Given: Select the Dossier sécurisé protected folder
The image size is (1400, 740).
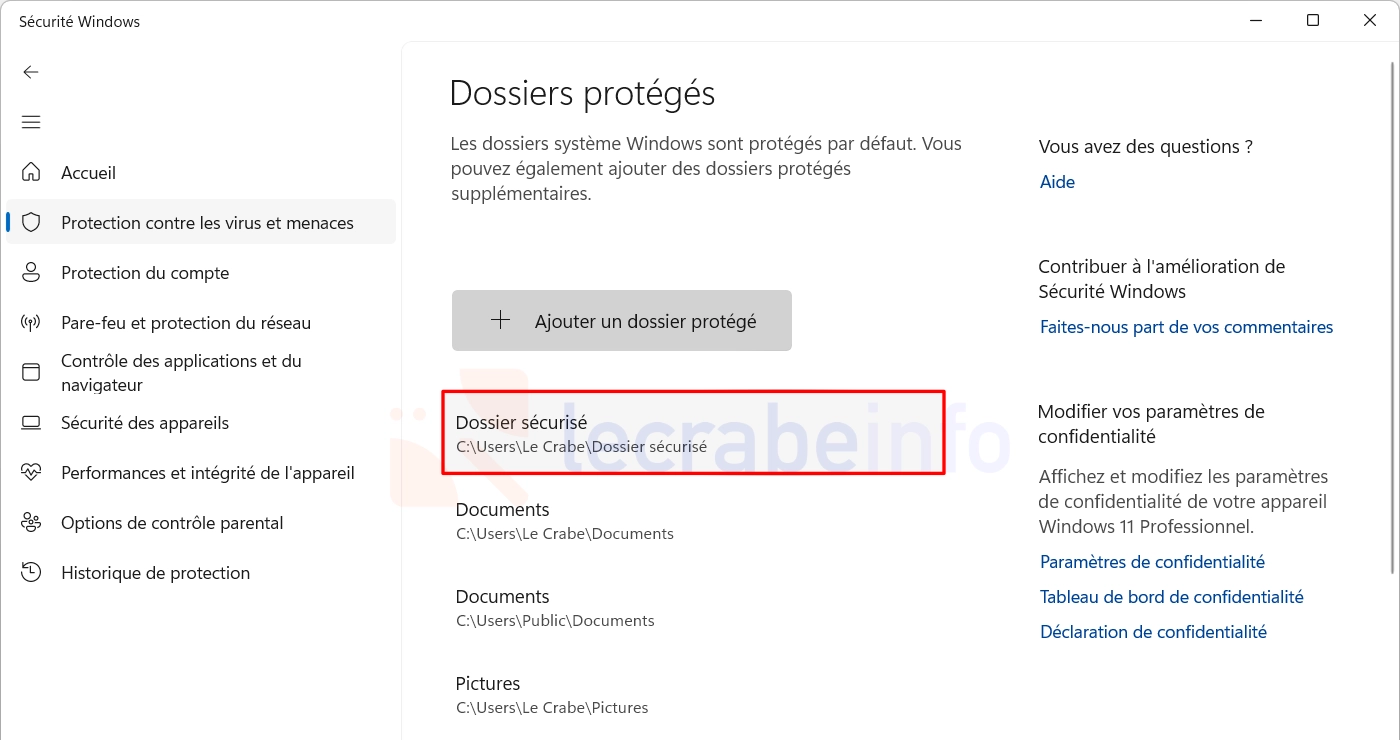Looking at the screenshot, I should 694,433.
